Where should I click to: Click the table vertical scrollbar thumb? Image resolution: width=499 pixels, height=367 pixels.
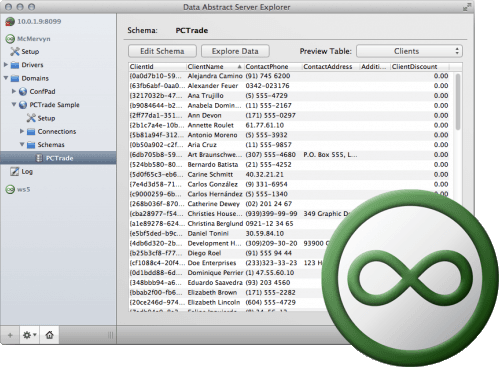[458, 102]
